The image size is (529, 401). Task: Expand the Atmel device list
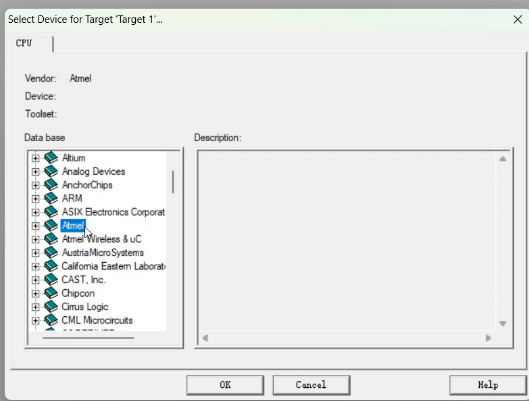[x=35, y=226]
